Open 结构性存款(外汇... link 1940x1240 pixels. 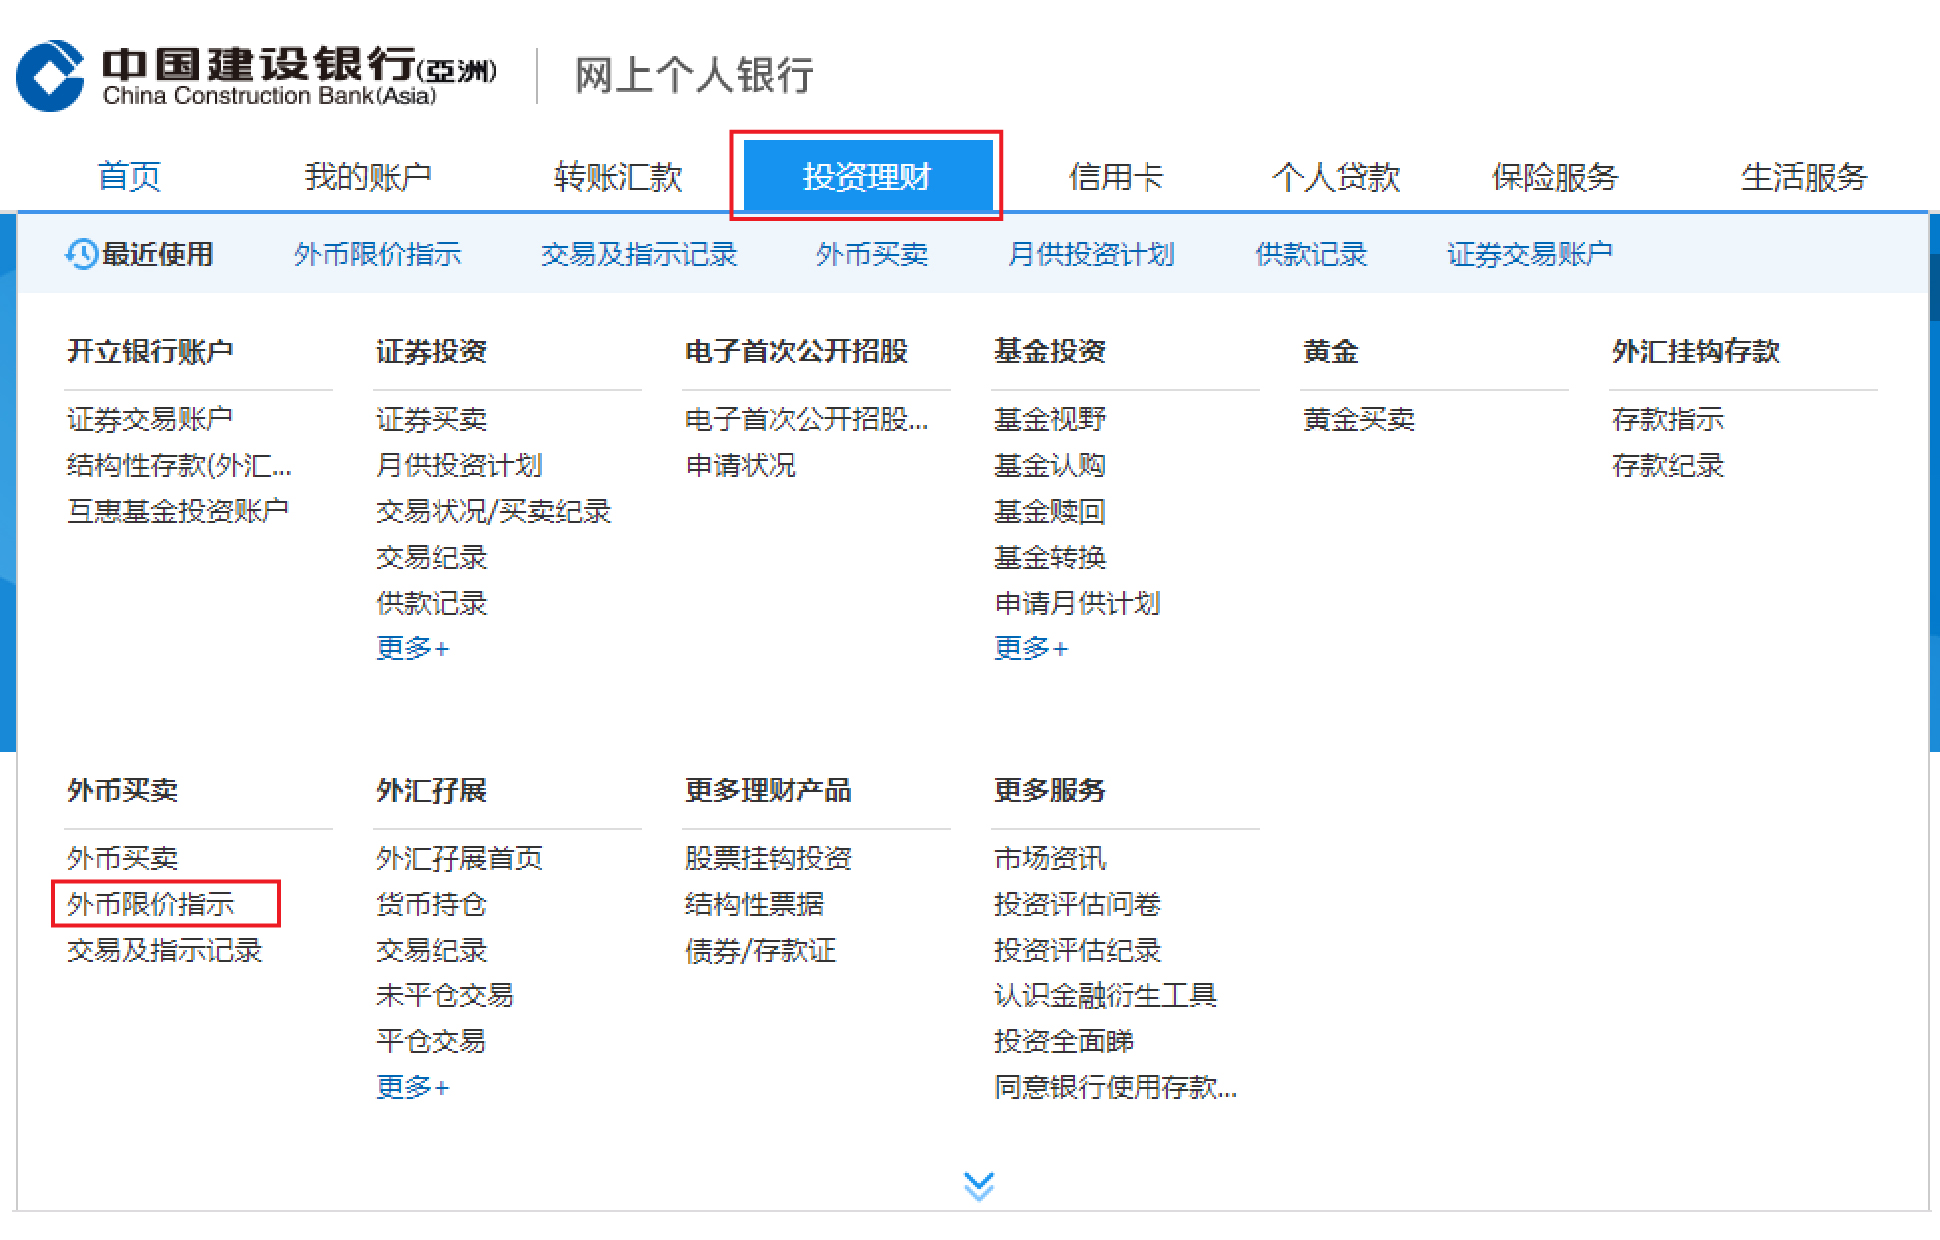[179, 465]
